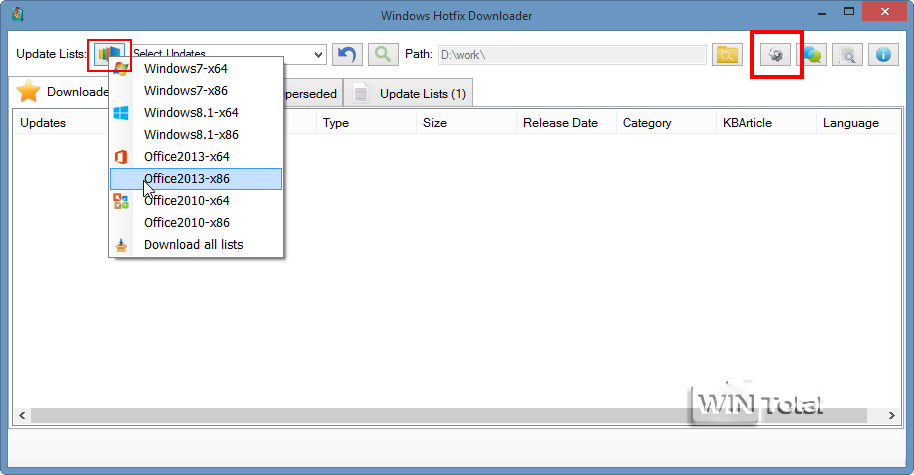914x475 pixels.
Task: Click the chat bubbles toolbar button
Action: tap(812, 55)
